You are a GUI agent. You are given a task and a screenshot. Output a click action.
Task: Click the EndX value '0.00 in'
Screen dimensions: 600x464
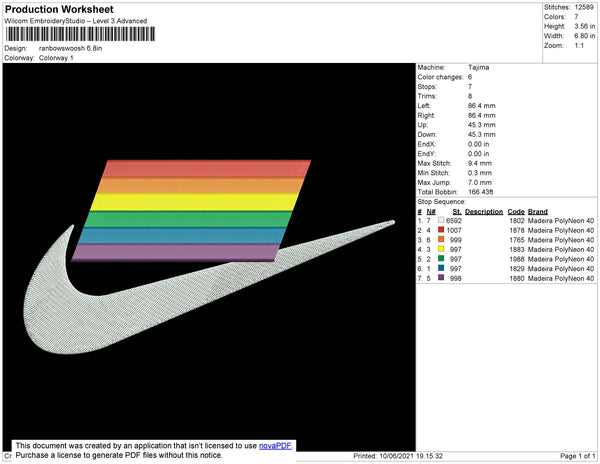point(478,144)
